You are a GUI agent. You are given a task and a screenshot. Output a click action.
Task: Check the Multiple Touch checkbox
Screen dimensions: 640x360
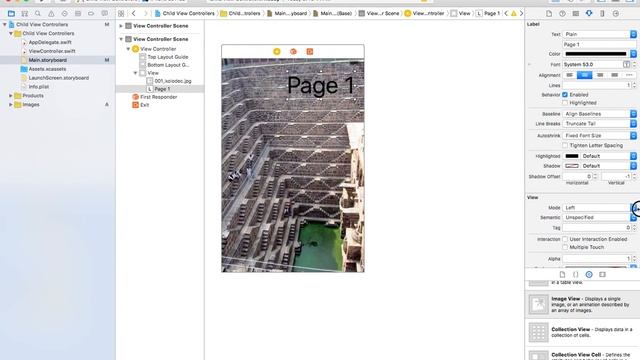click(565, 247)
